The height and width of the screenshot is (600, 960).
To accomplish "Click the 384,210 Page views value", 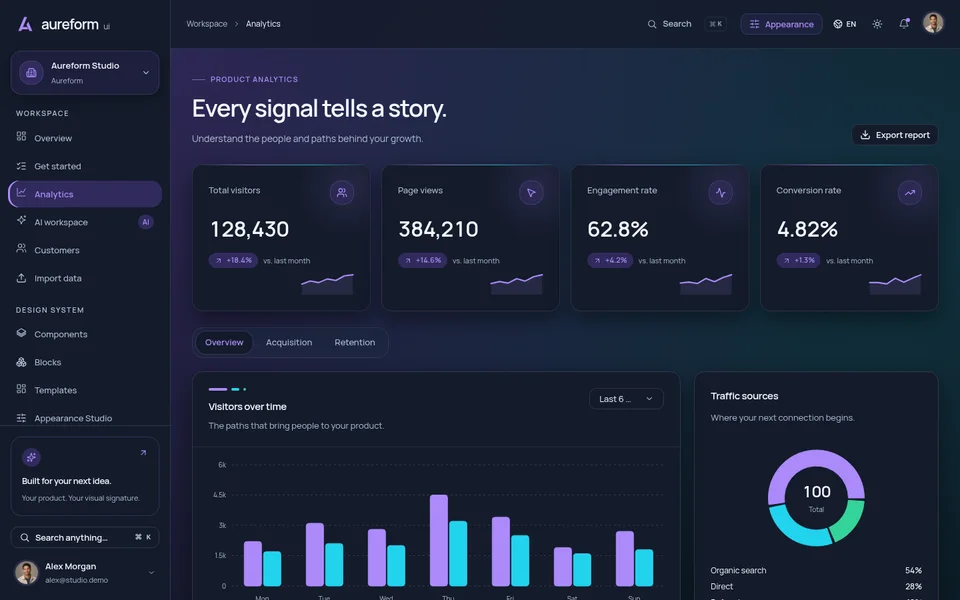I will pos(438,229).
